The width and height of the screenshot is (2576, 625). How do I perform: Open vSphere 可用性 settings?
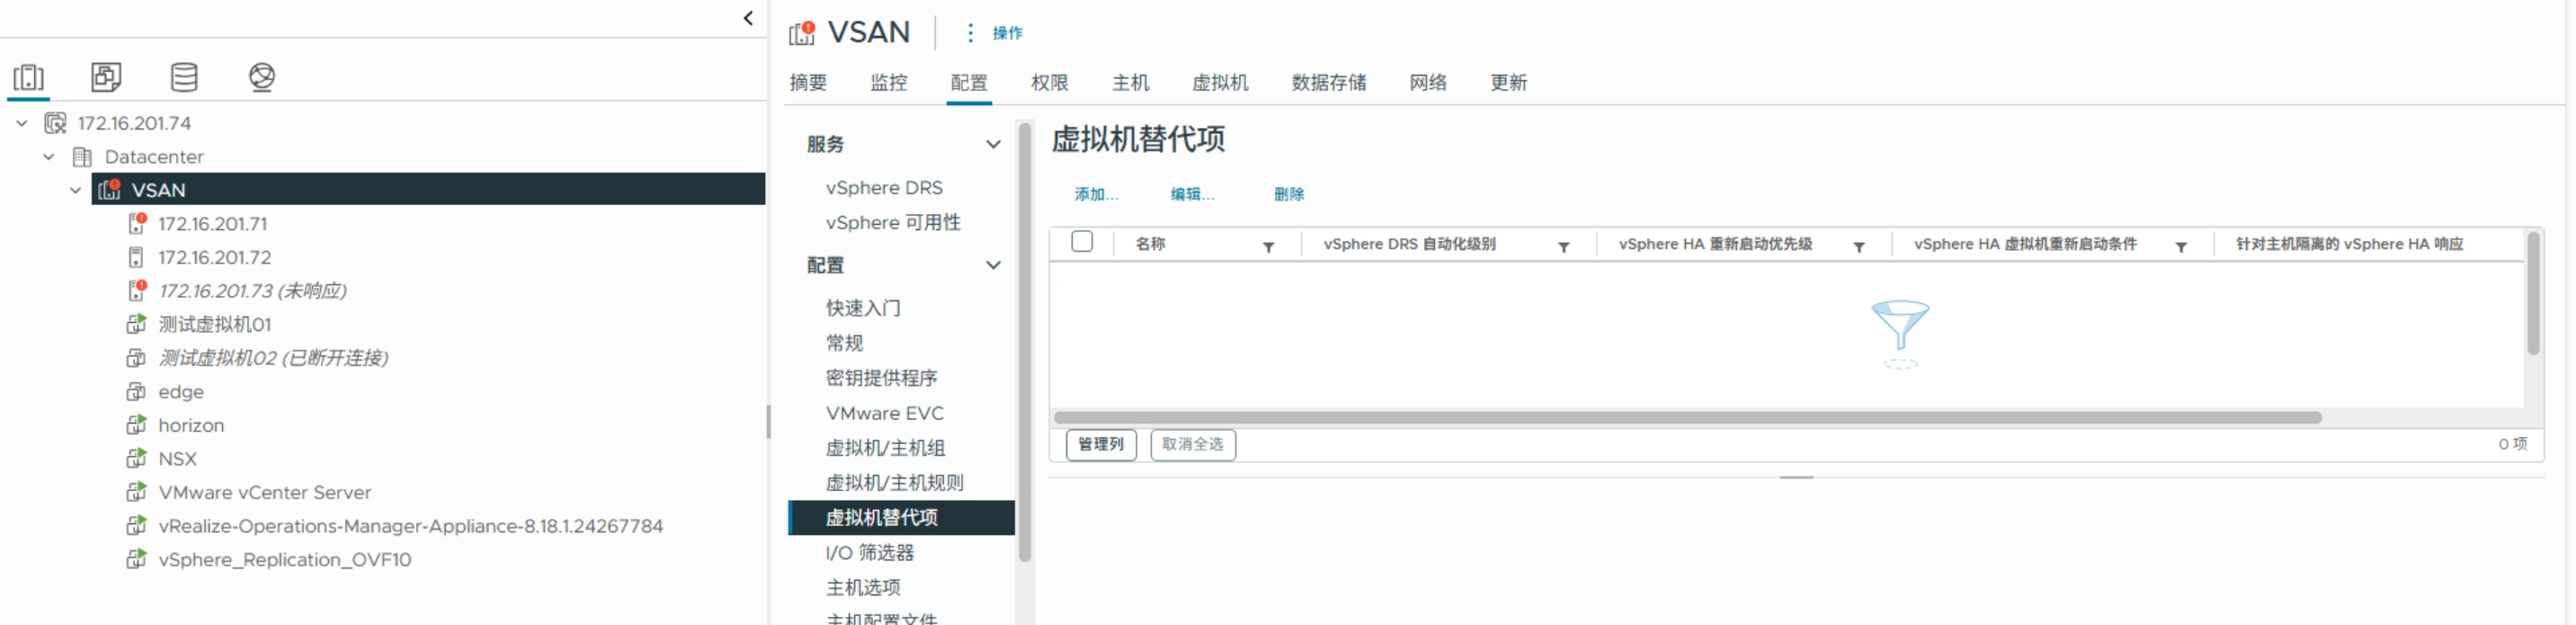coord(893,222)
